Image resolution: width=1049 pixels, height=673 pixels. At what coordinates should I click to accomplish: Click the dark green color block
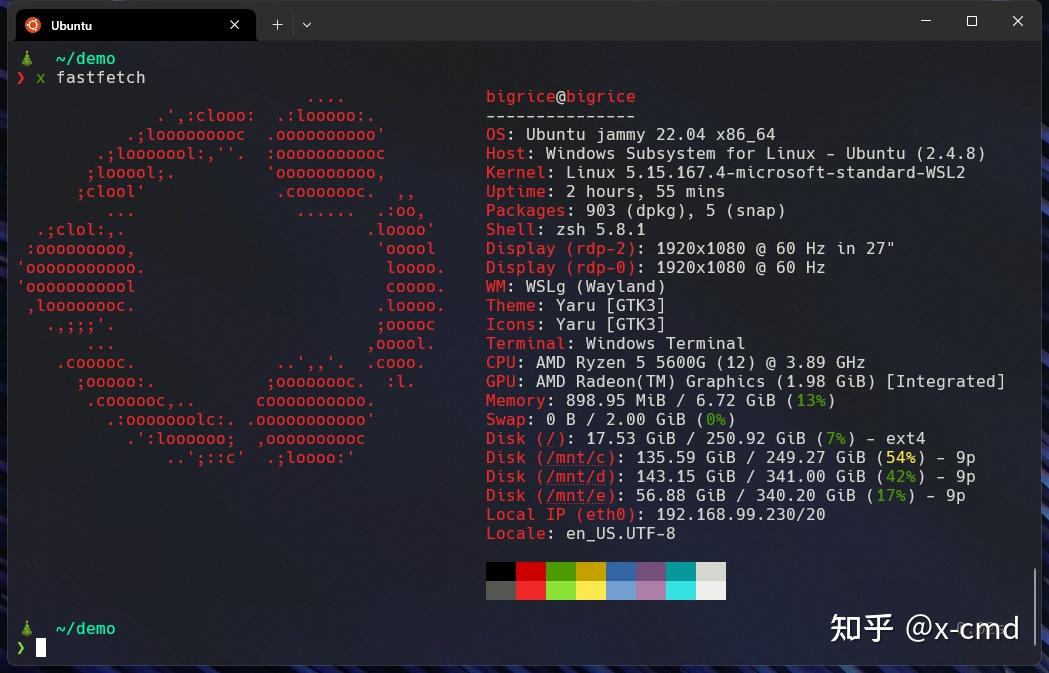[561, 571]
